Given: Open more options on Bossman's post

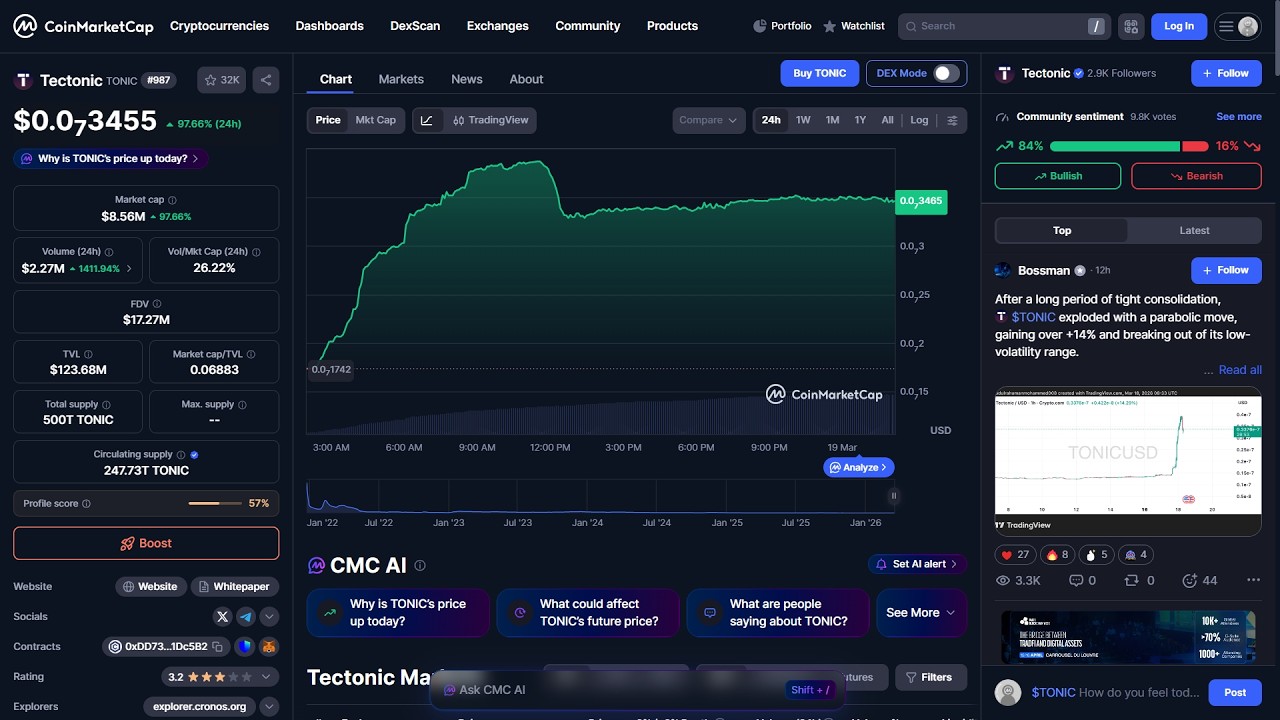Looking at the screenshot, I should pyautogui.click(x=1253, y=580).
